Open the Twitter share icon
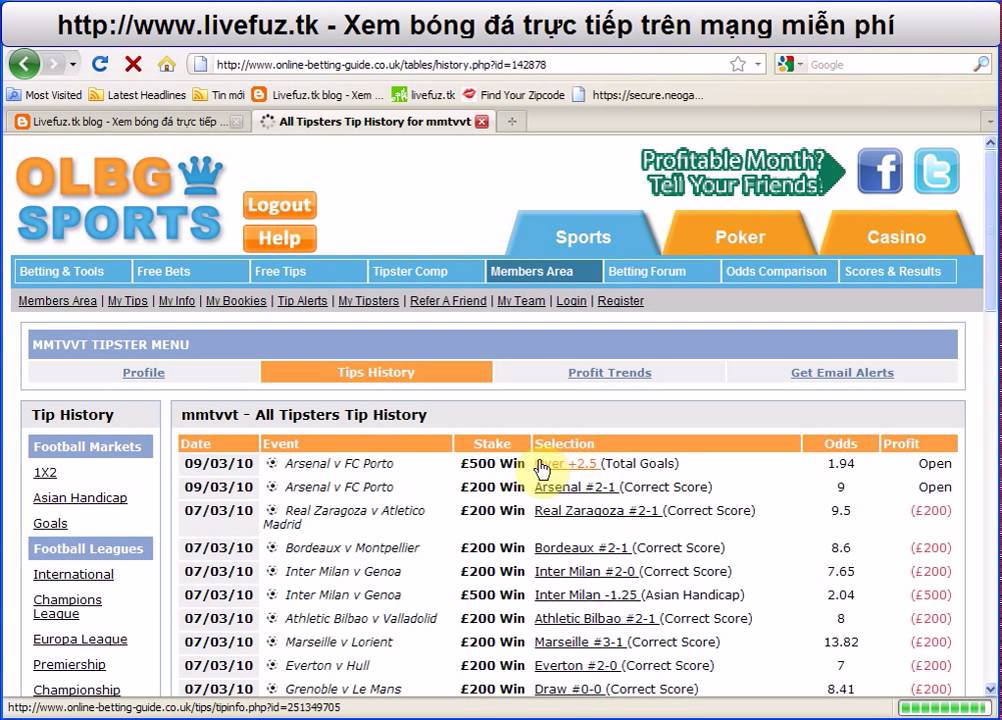The width and height of the screenshot is (1002, 720). coord(937,171)
